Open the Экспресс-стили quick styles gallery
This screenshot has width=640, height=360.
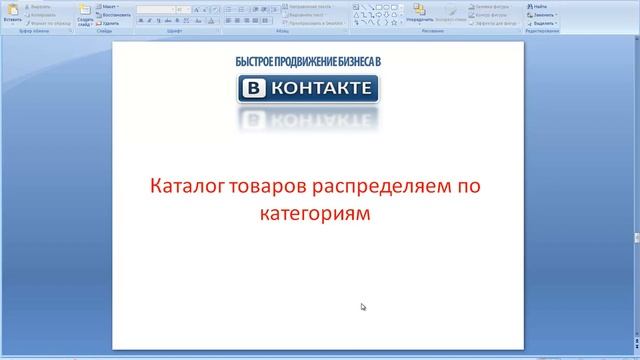[x=451, y=14]
